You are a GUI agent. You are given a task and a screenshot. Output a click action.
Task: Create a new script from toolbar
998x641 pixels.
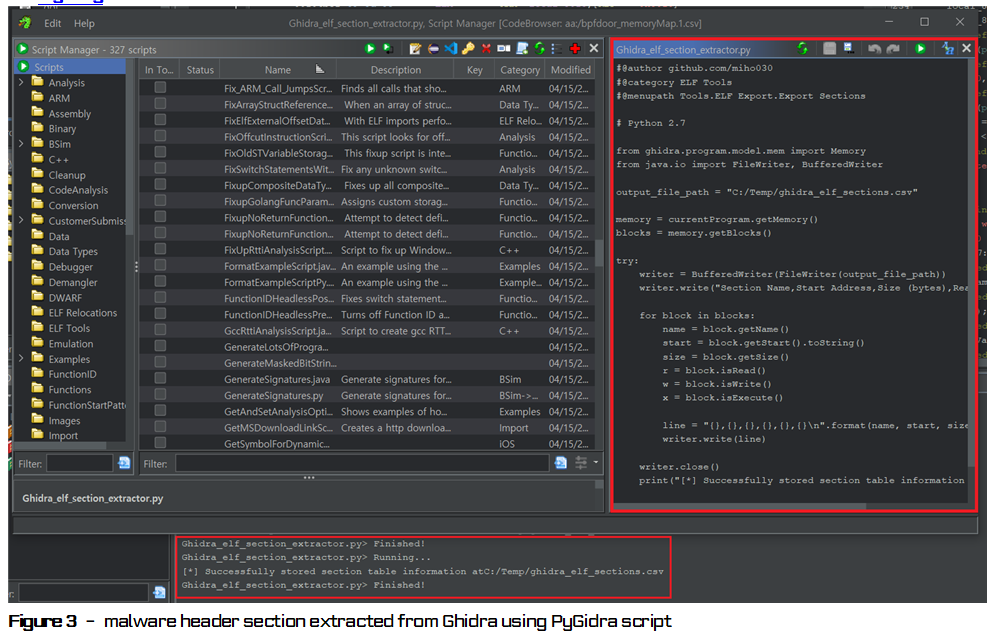(x=522, y=49)
